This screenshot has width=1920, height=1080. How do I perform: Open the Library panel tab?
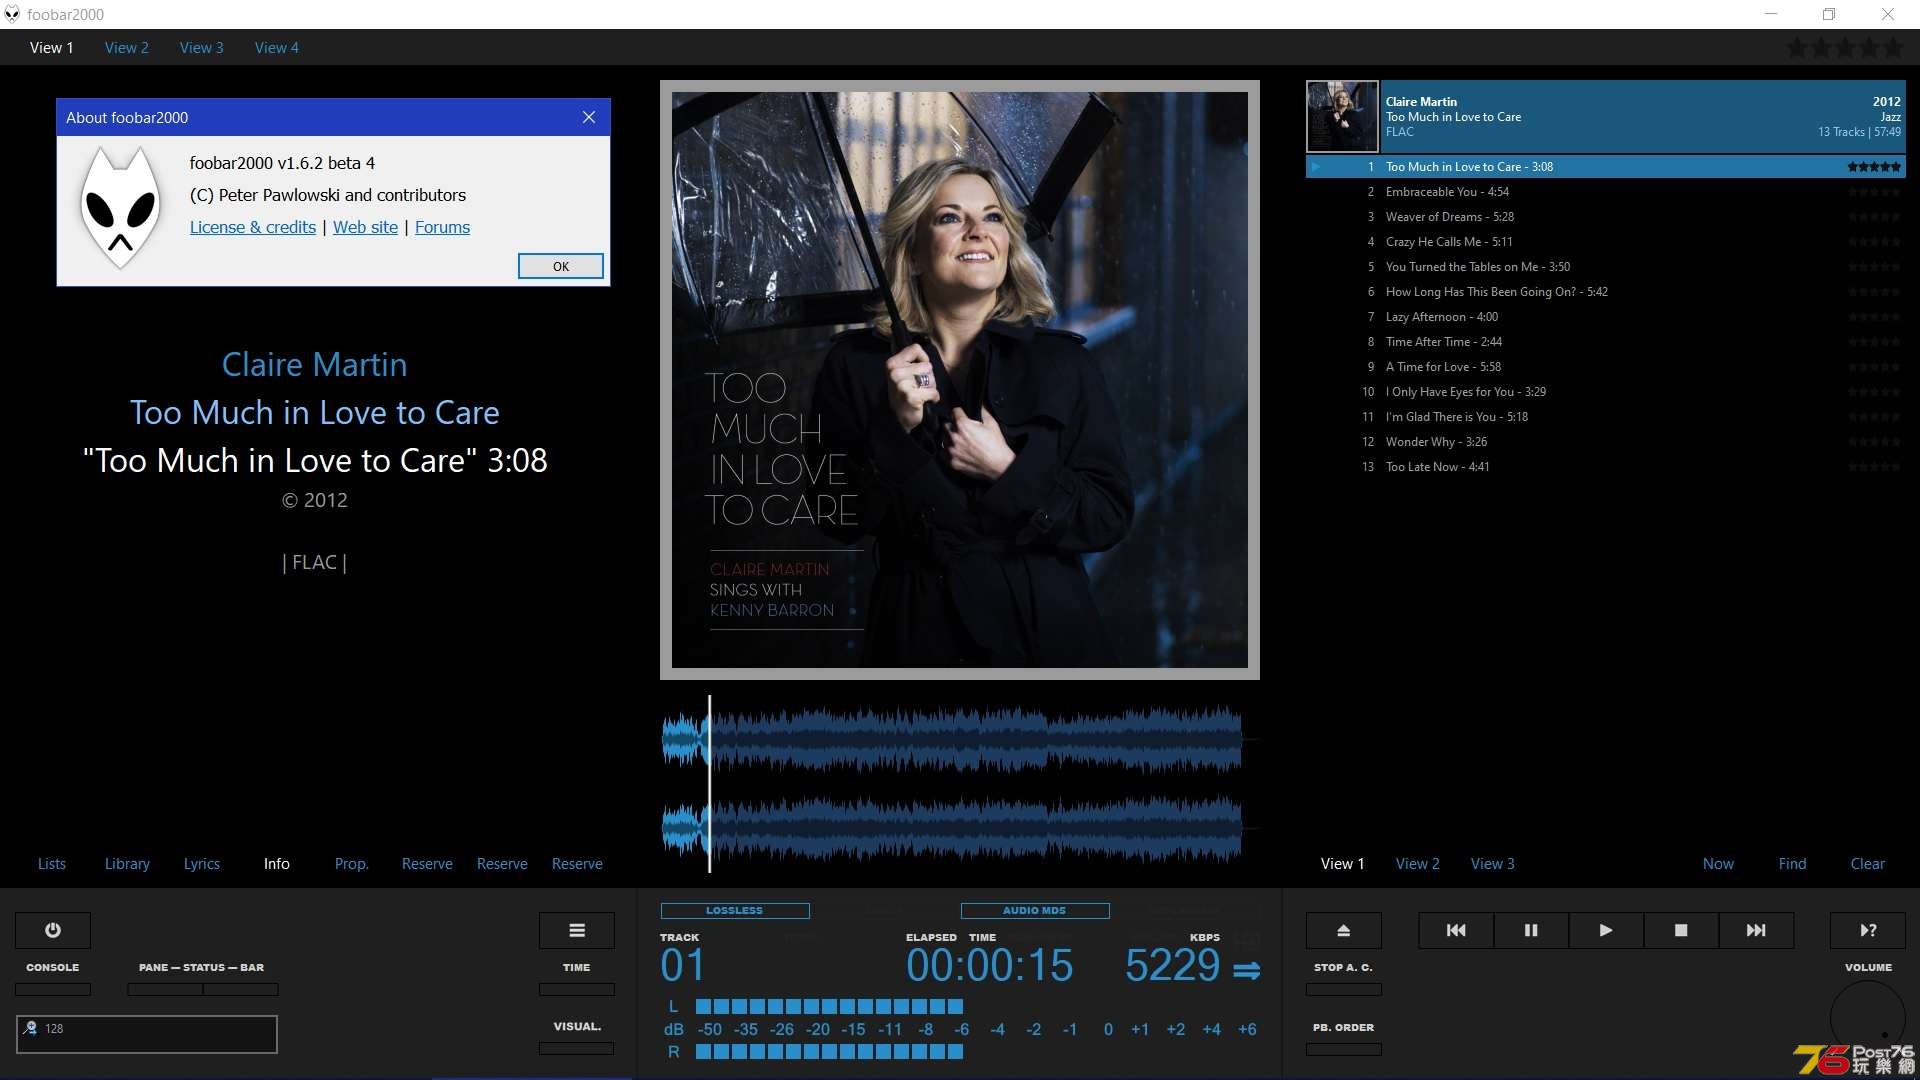(x=127, y=864)
